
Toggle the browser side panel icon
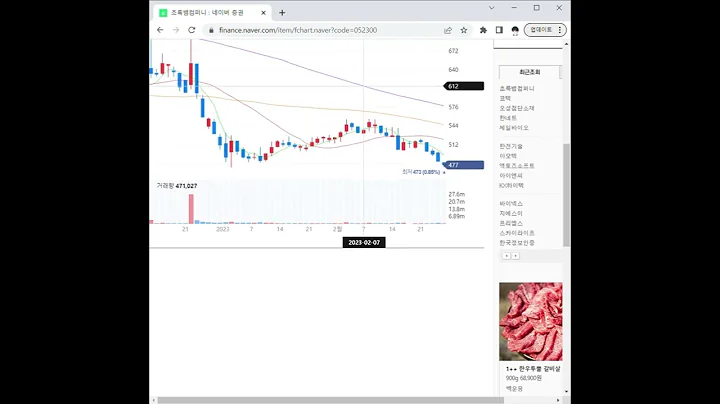[499, 30]
